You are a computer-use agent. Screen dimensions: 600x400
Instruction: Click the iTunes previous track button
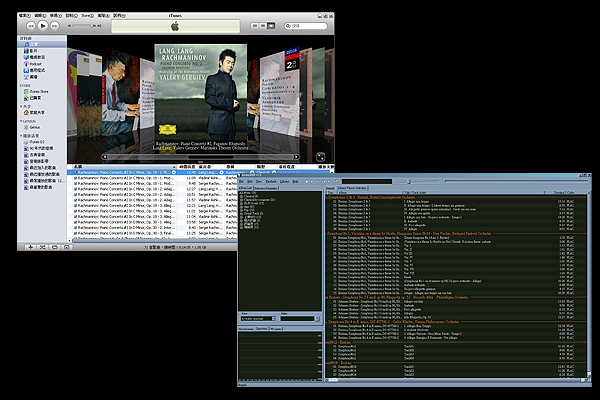pos(31,26)
